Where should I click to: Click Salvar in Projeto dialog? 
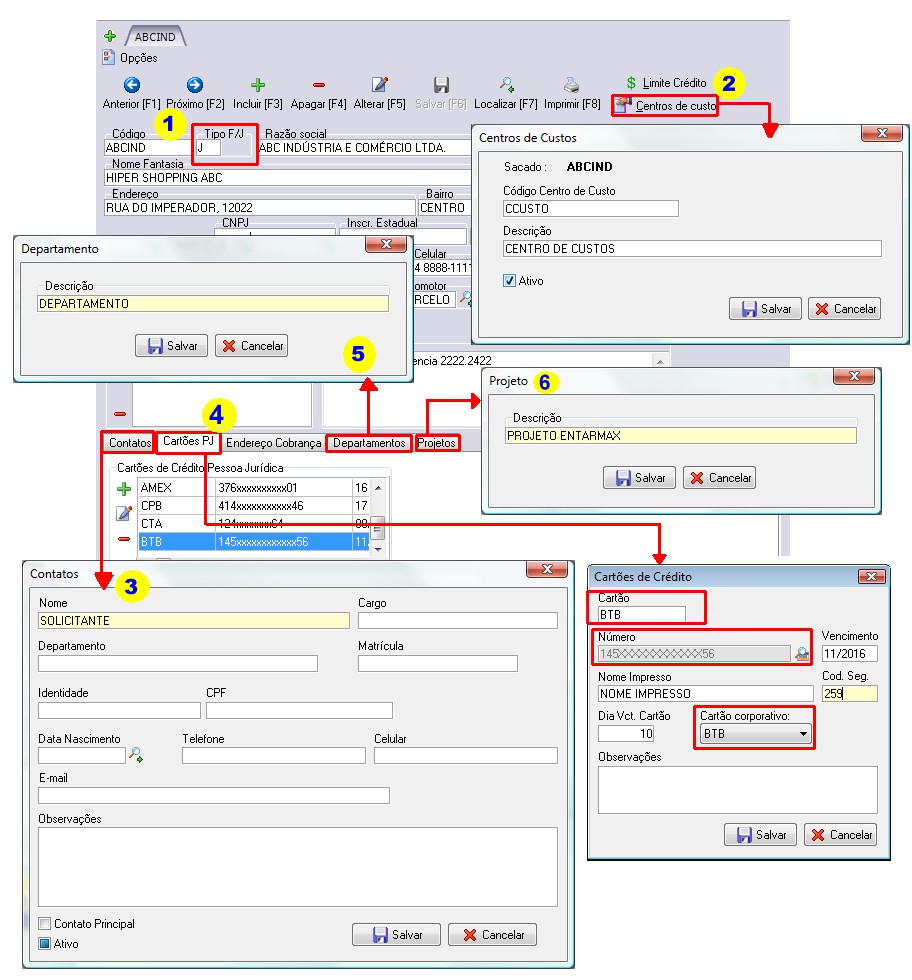[639, 478]
